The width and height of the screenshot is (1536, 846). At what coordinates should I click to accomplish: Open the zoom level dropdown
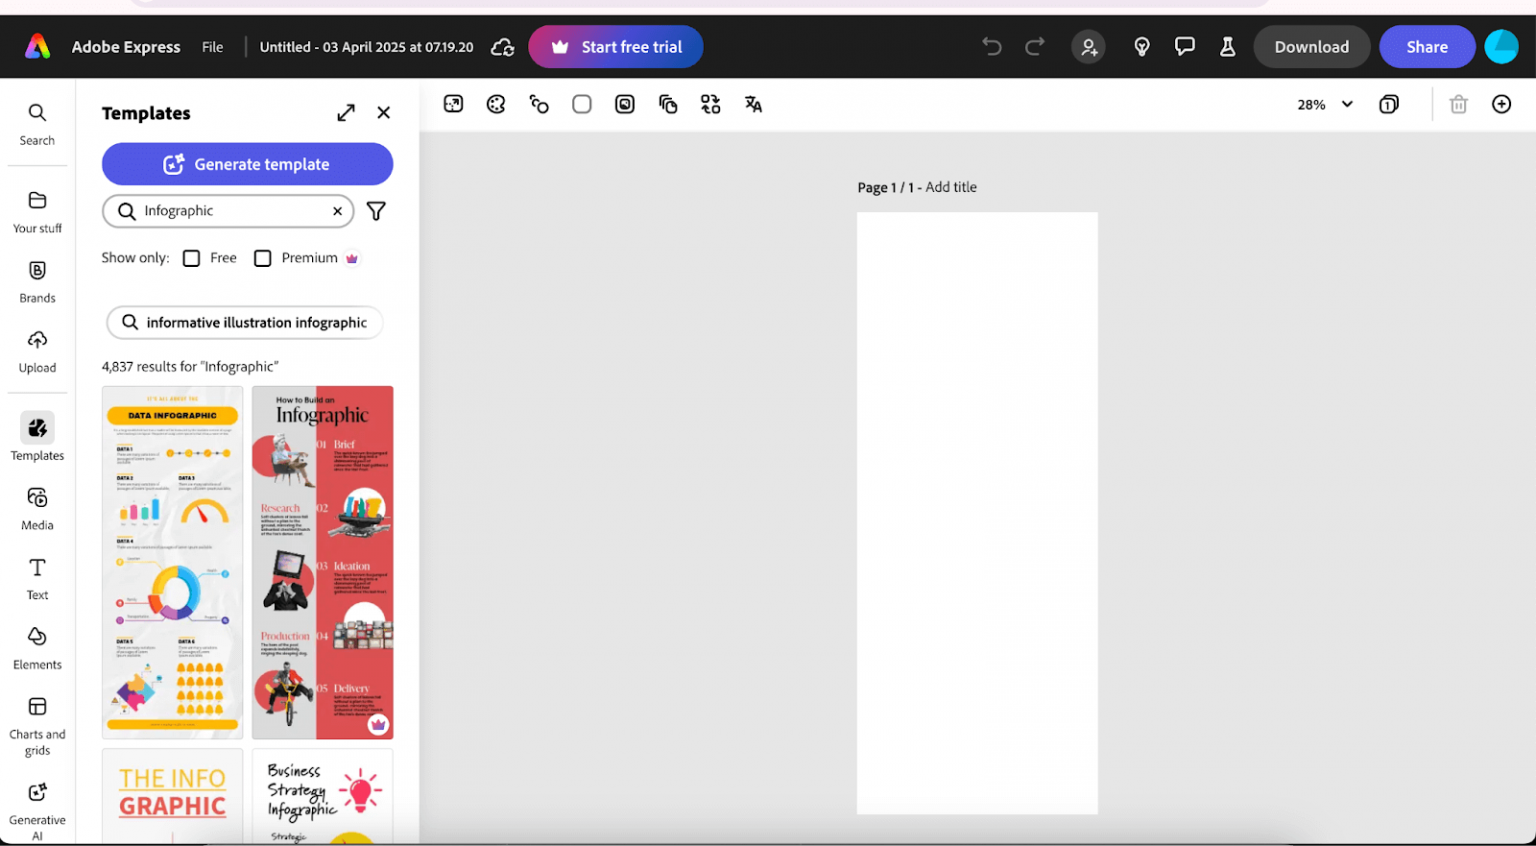pos(1324,104)
